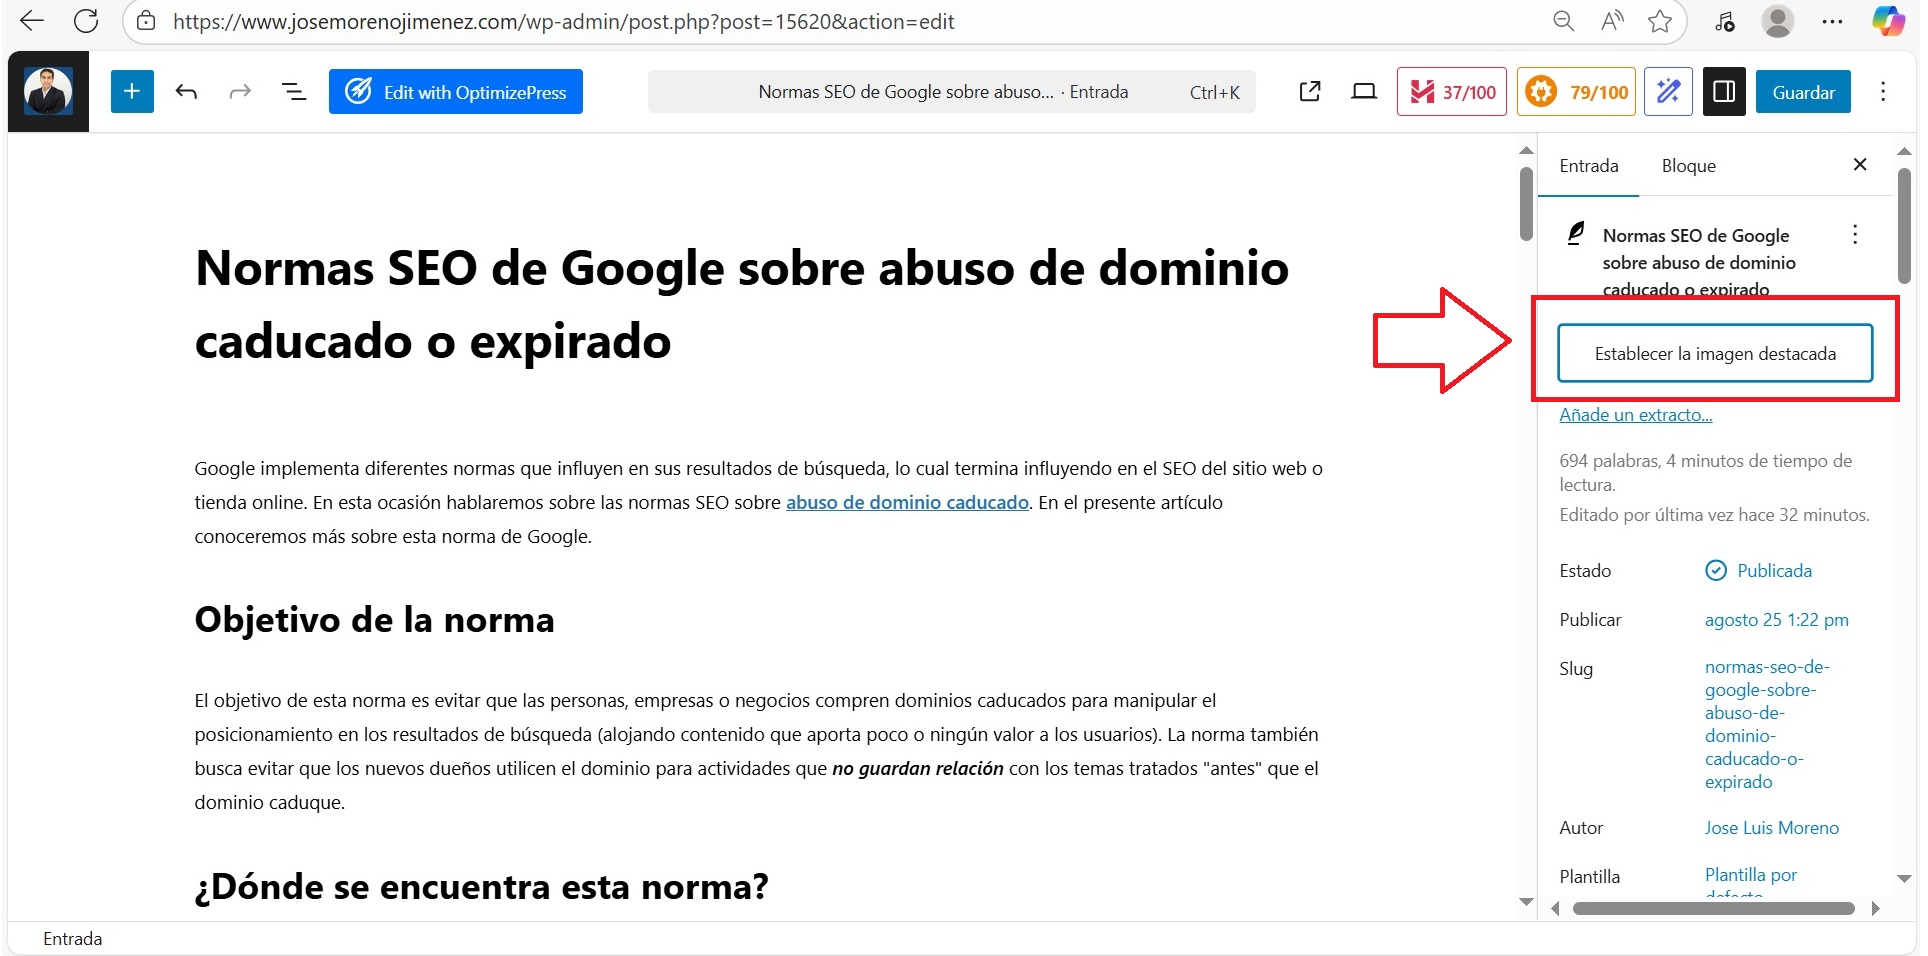Open the AI magic wand tool
The height and width of the screenshot is (956, 1928).
click(1667, 92)
